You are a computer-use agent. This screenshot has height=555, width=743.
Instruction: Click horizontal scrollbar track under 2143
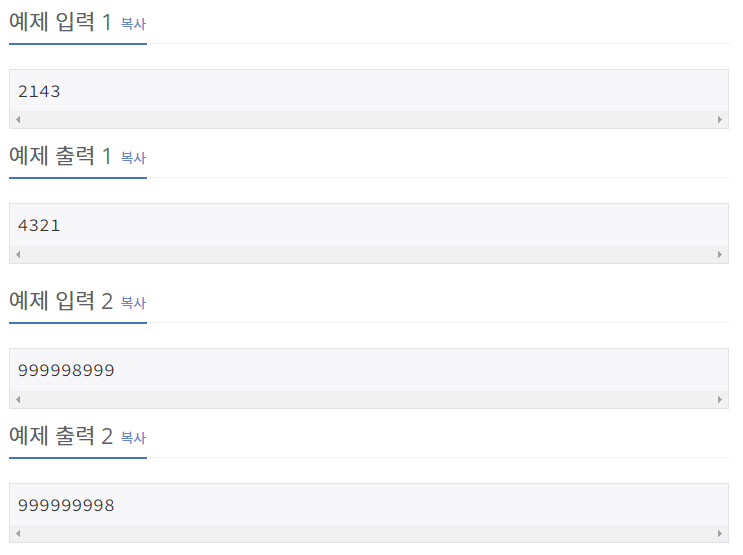tap(369, 119)
